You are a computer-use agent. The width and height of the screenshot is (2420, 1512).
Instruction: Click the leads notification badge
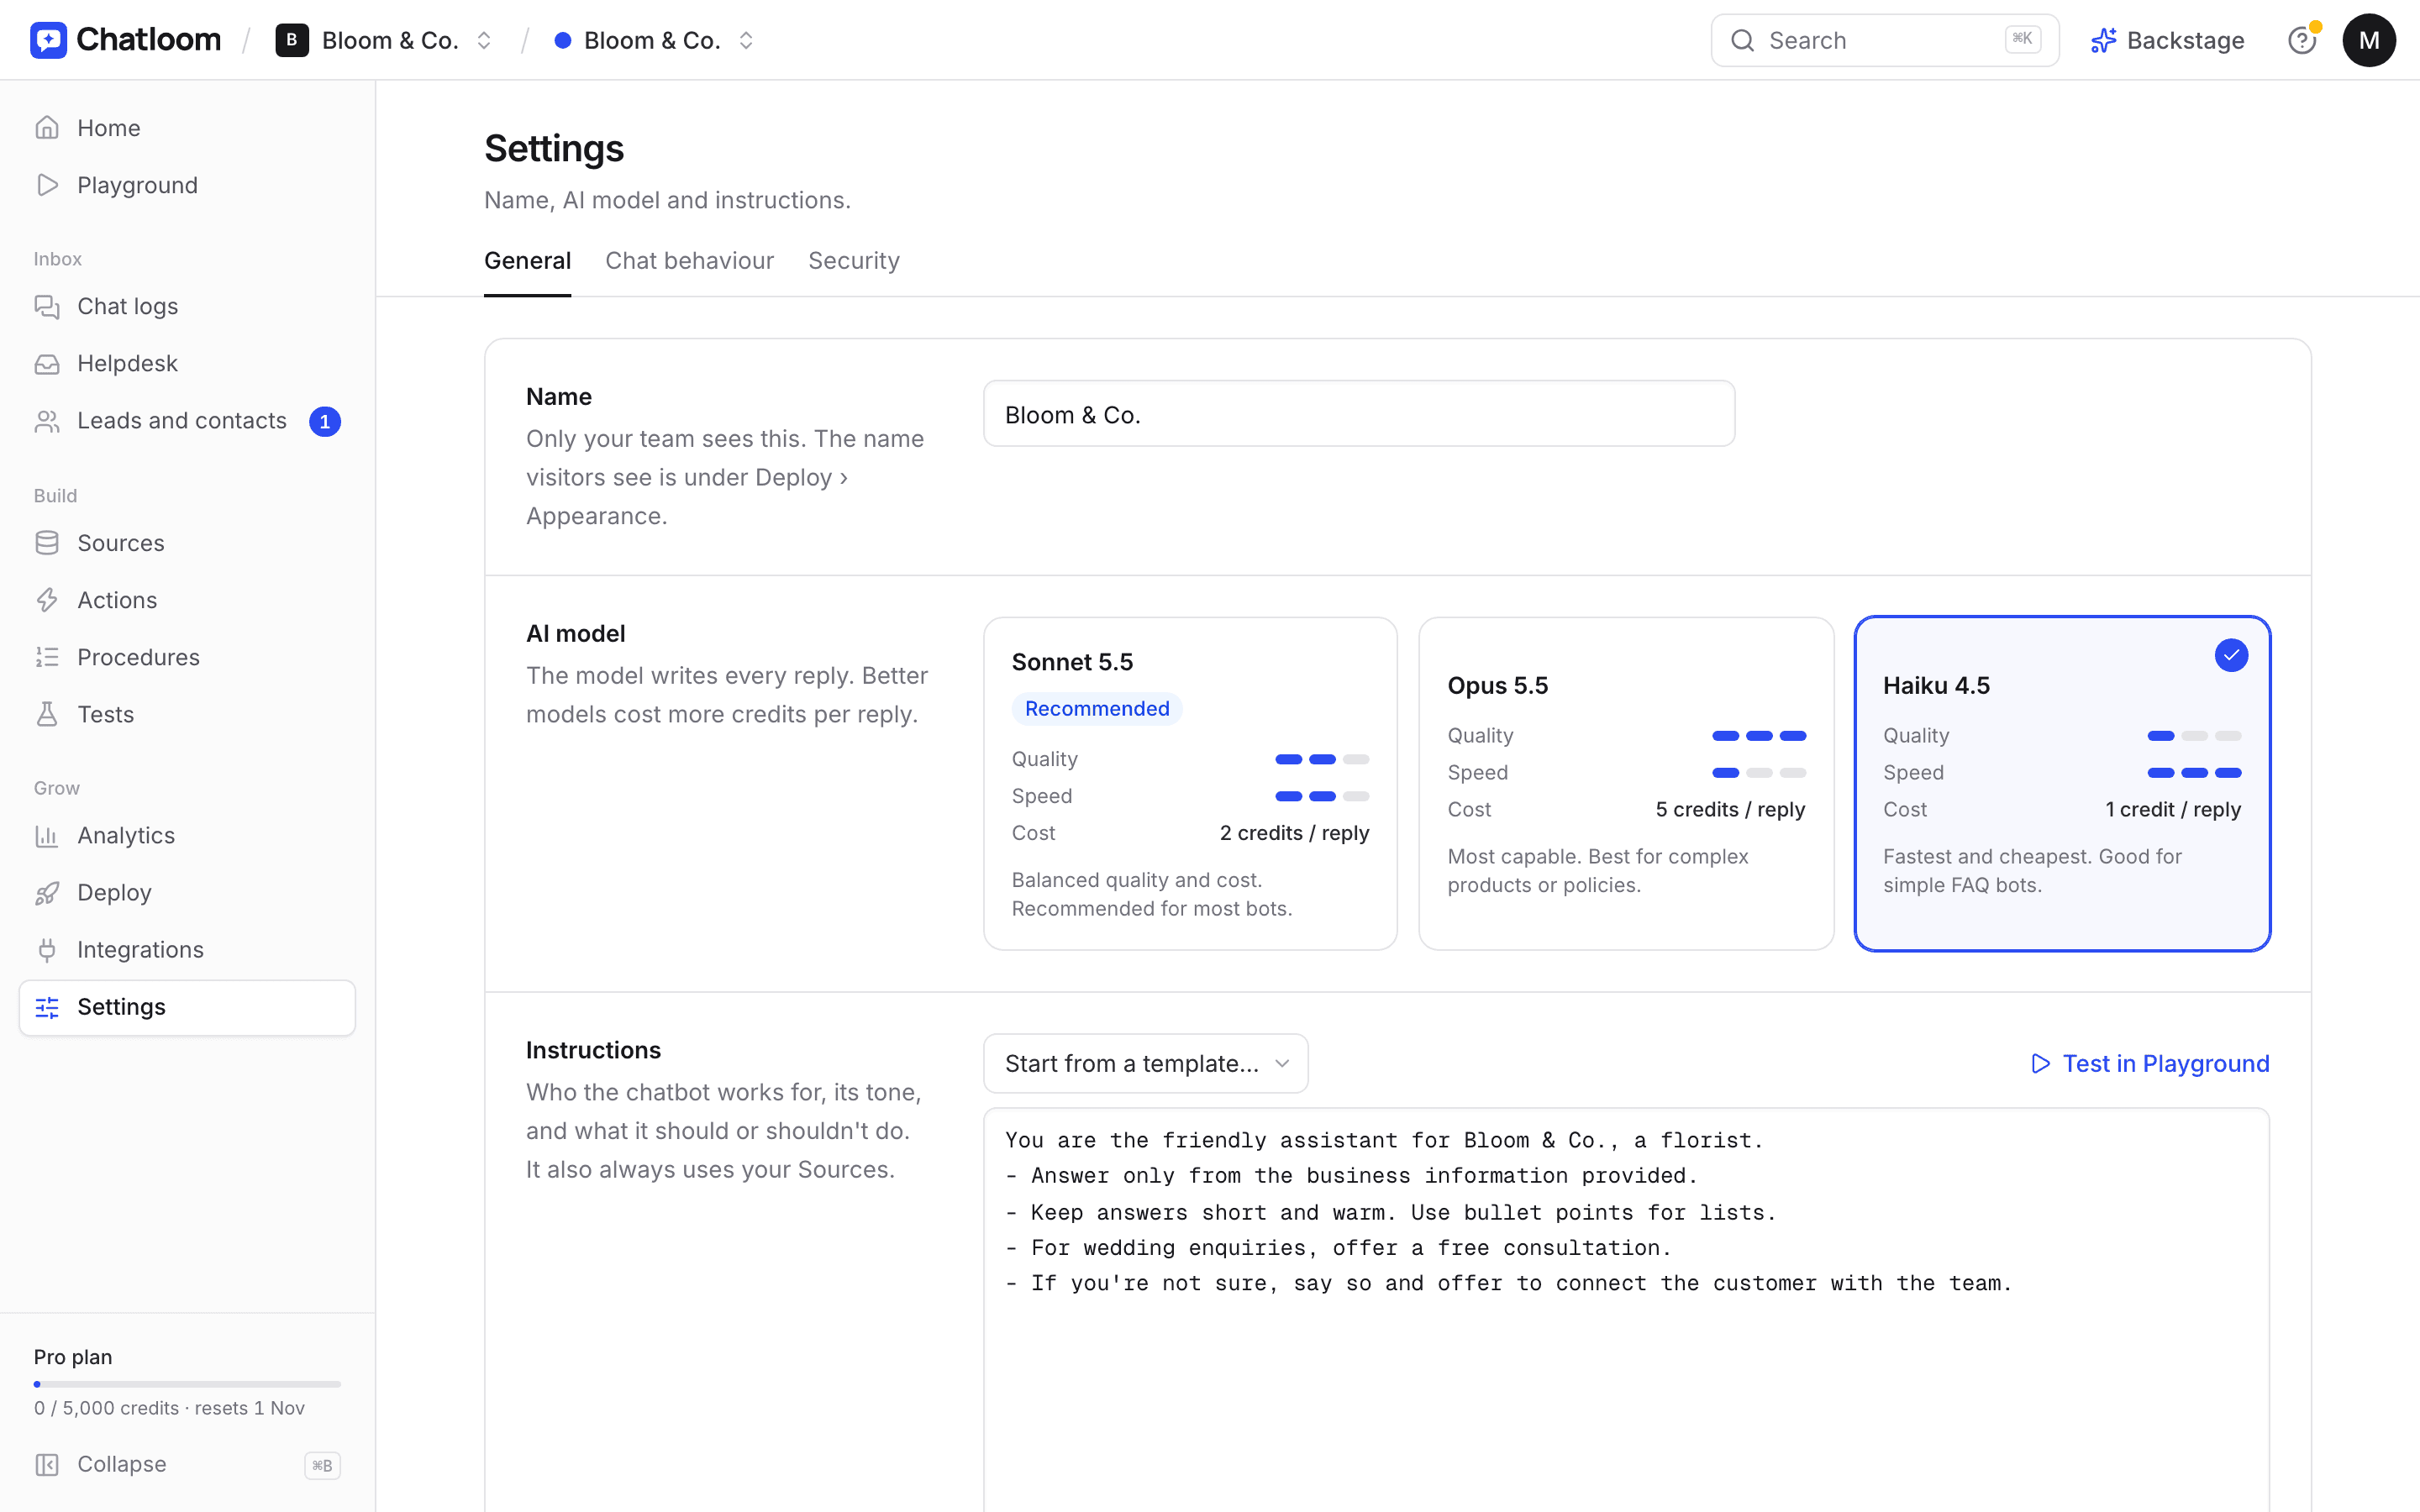coord(324,421)
